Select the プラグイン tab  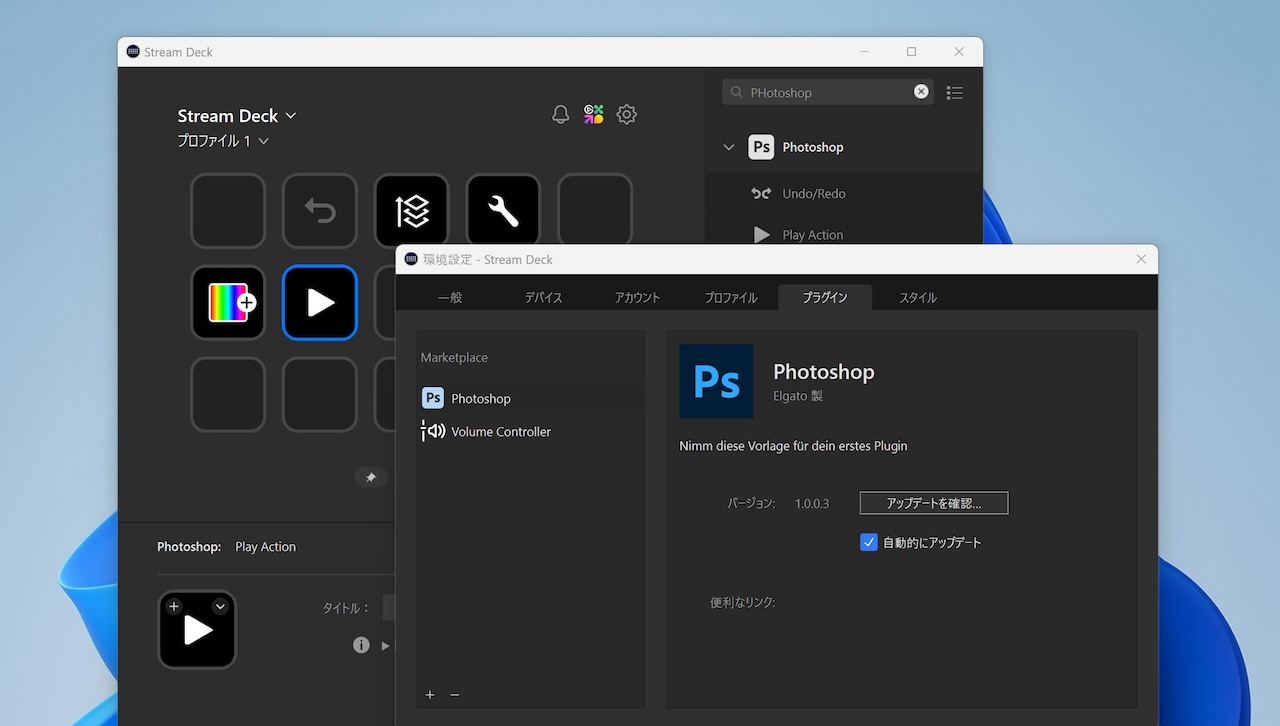(x=824, y=297)
